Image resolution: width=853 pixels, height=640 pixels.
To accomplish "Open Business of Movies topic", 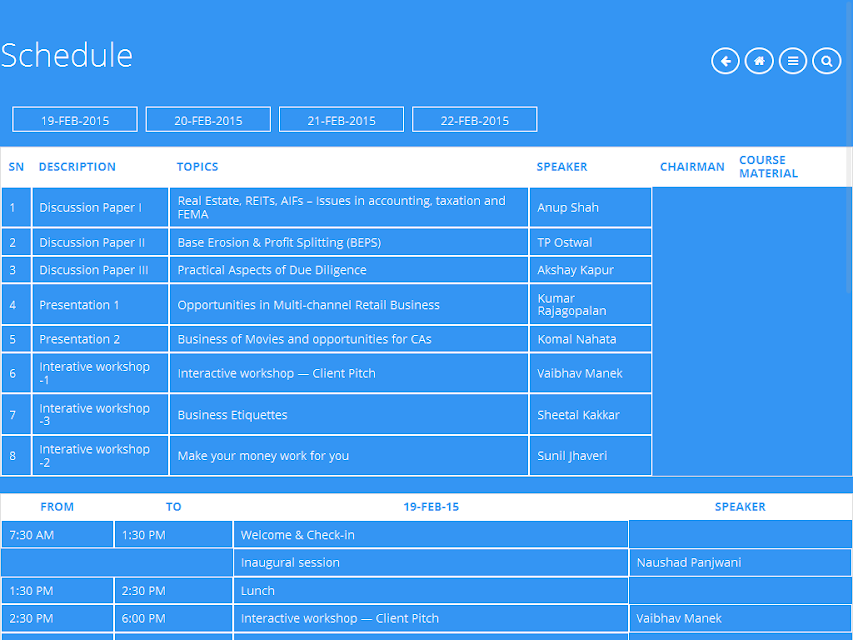I will pos(349,339).
